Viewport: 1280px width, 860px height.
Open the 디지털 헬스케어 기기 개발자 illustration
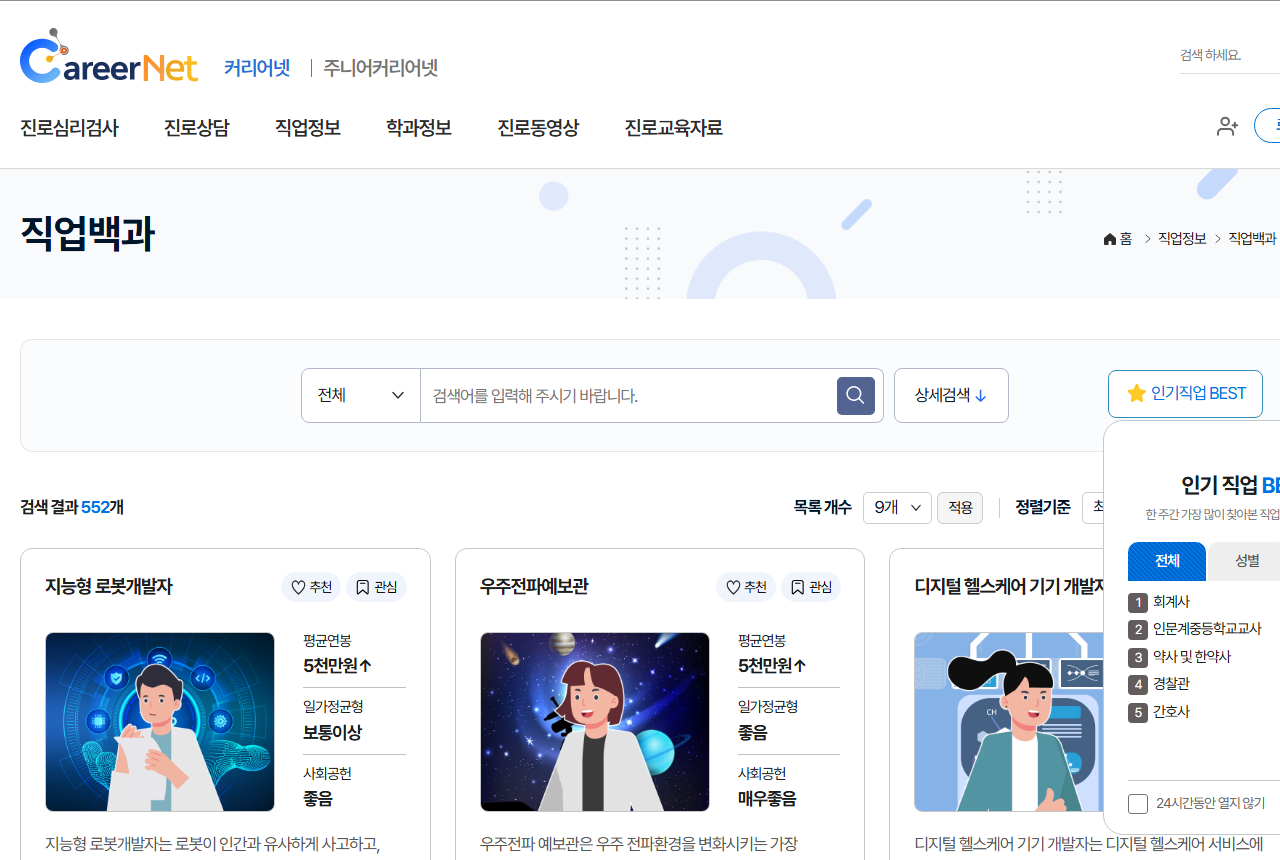(x=1009, y=722)
